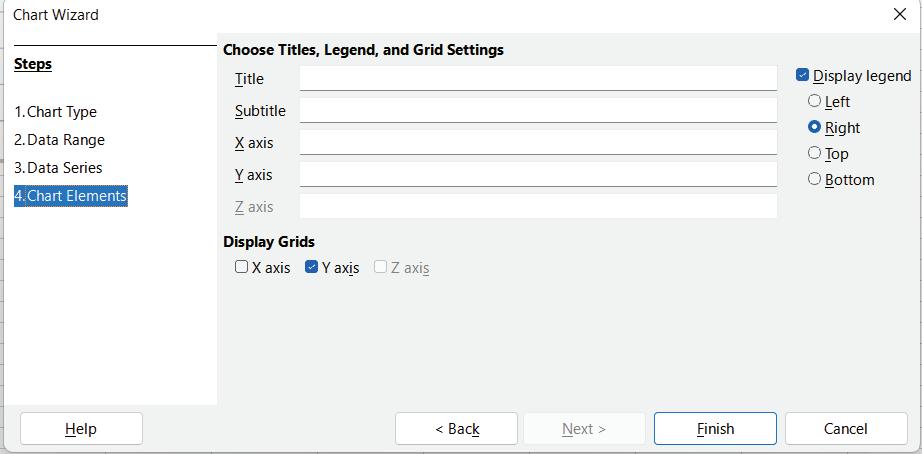Open the Data Range step
This screenshot has height=454, width=922.
pos(60,140)
